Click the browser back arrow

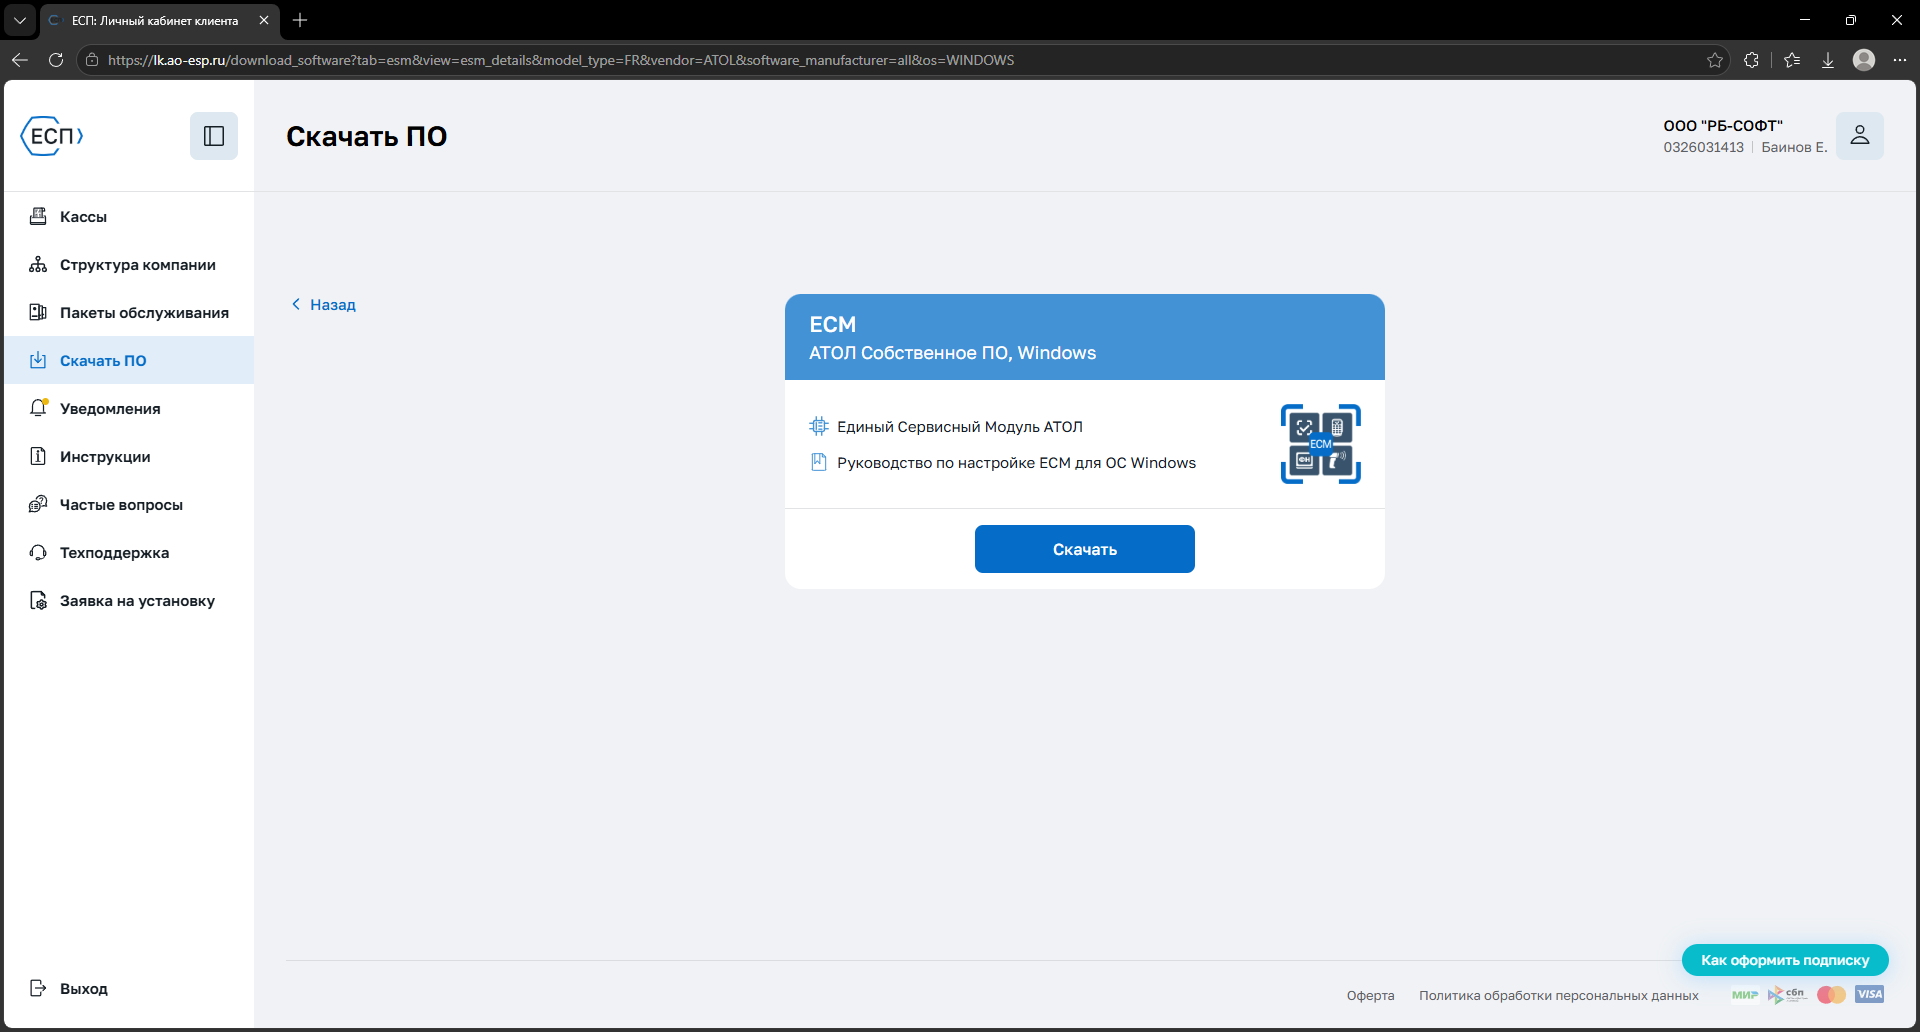[20, 60]
